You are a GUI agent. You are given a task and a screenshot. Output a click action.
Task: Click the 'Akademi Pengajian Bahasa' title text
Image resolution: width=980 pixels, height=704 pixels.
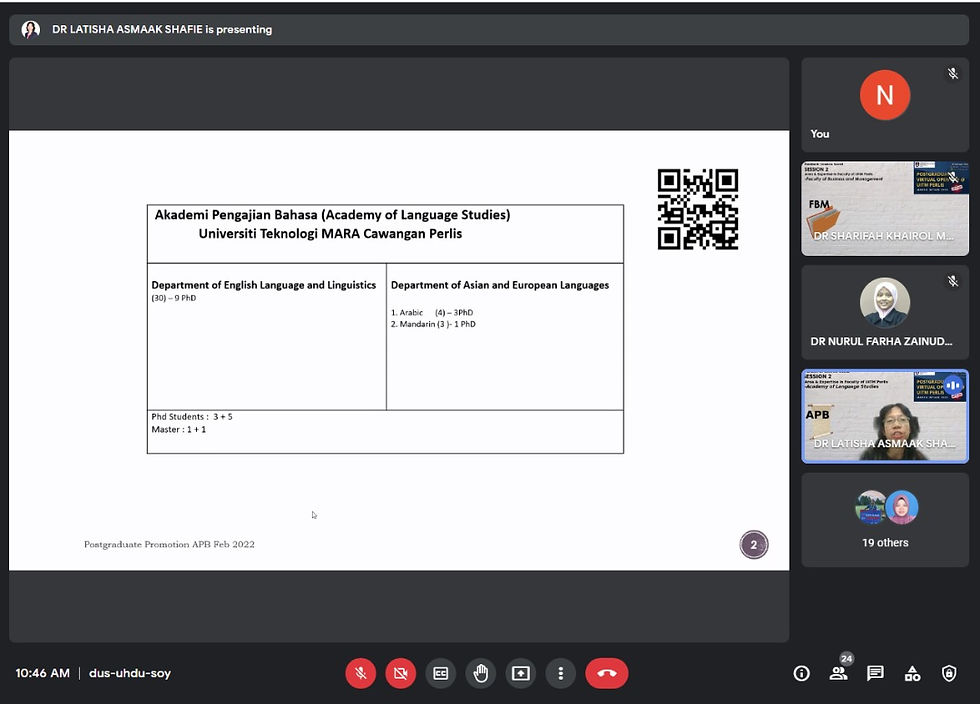[x=332, y=215]
